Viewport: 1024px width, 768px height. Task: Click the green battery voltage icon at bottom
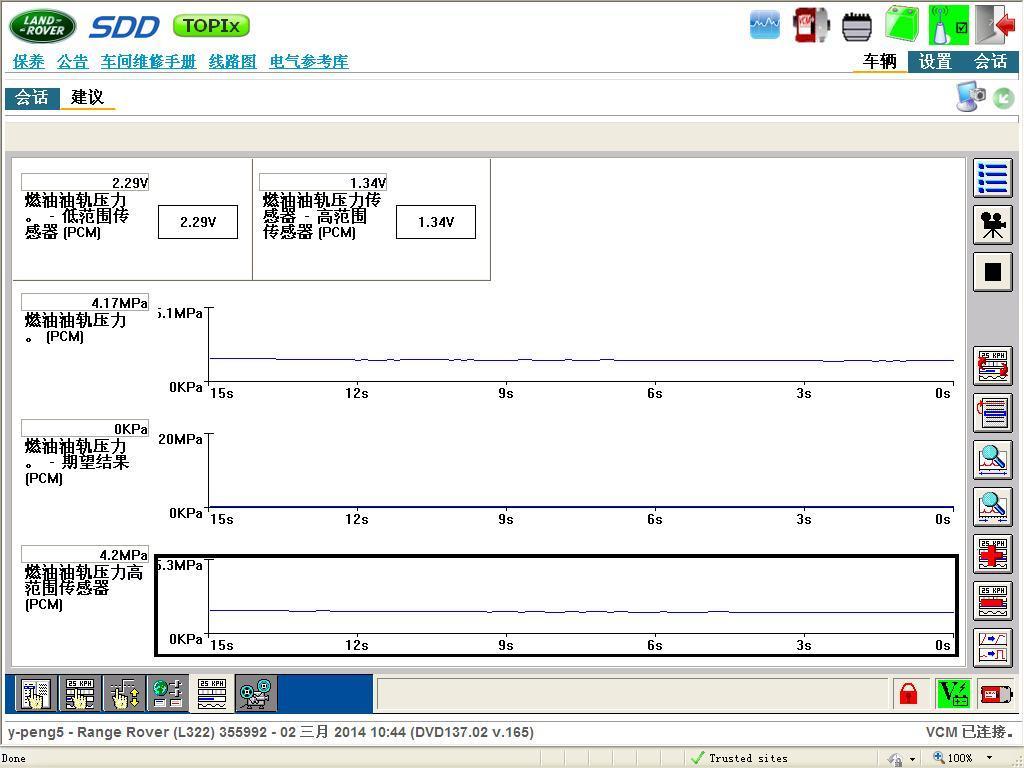953,694
